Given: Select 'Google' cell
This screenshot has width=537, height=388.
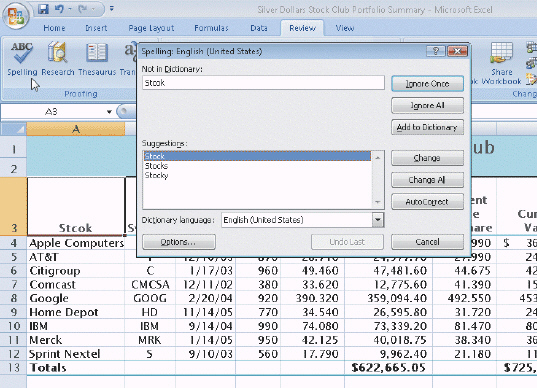Looking at the screenshot, I should [x=76, y=298].
